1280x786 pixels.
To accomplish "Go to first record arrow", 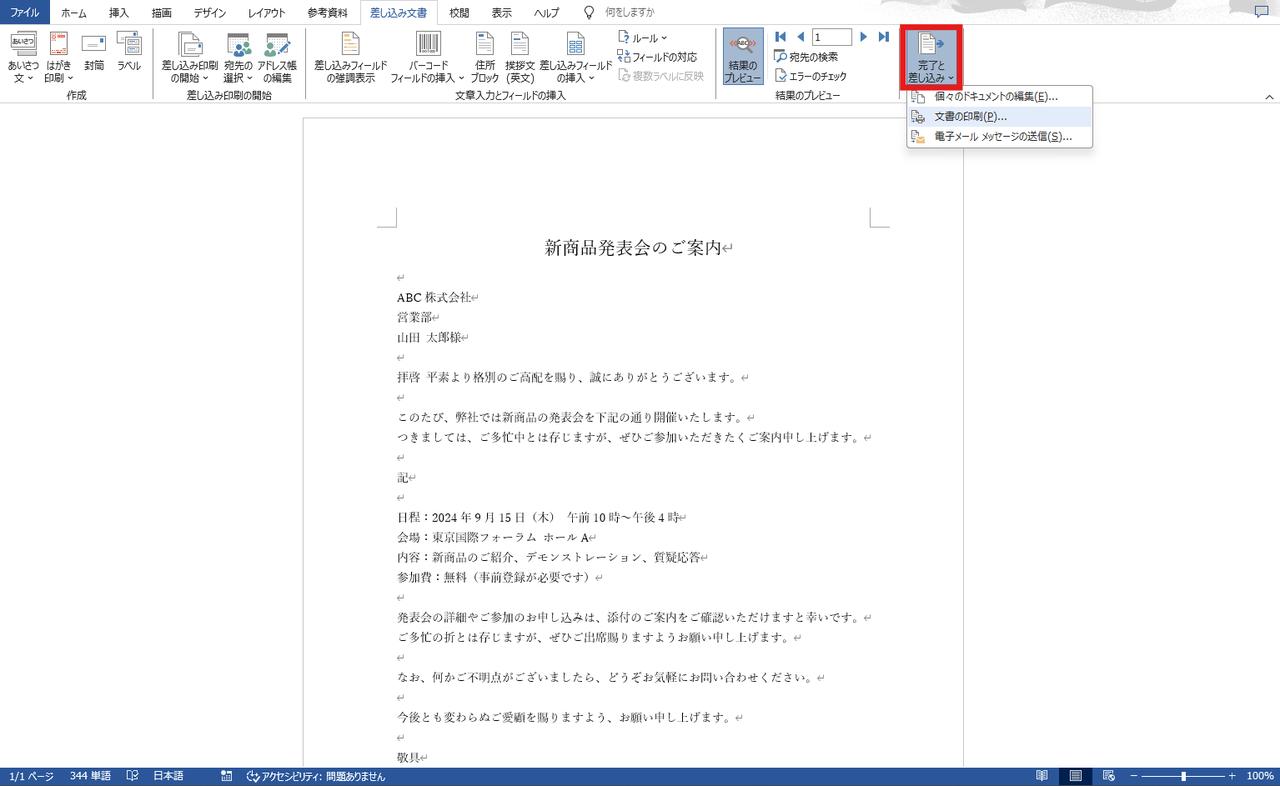I will 781,37.
